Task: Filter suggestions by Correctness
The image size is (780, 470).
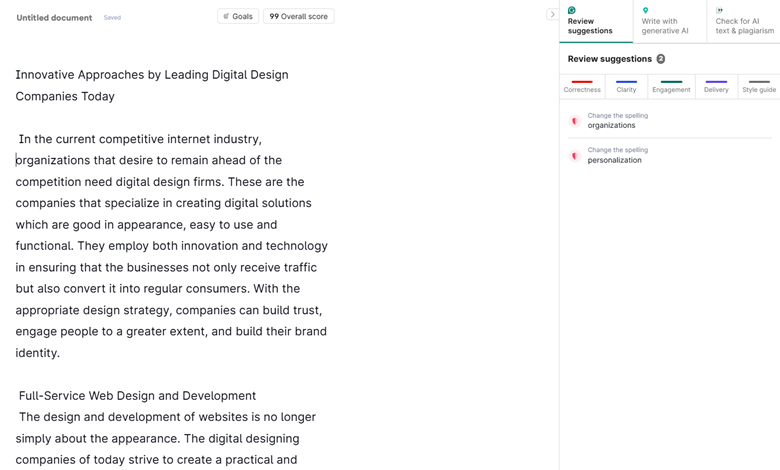Action: [x=582, y=87]
